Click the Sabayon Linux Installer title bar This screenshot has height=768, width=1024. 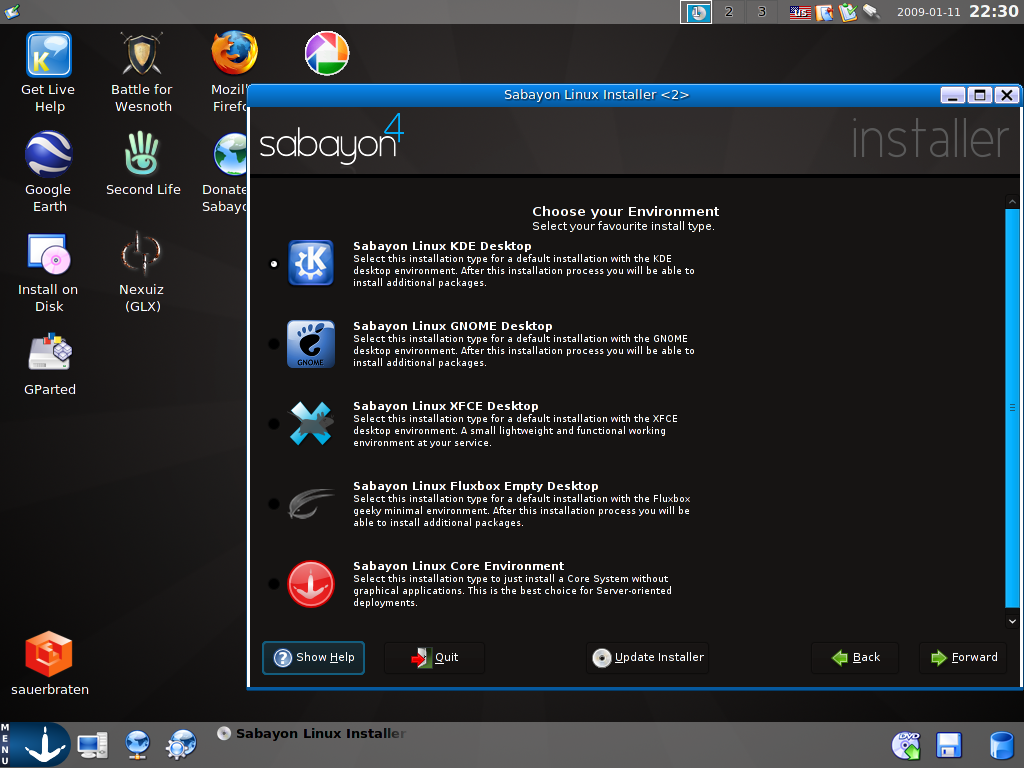pyautogui.click(x=596, y=95)
